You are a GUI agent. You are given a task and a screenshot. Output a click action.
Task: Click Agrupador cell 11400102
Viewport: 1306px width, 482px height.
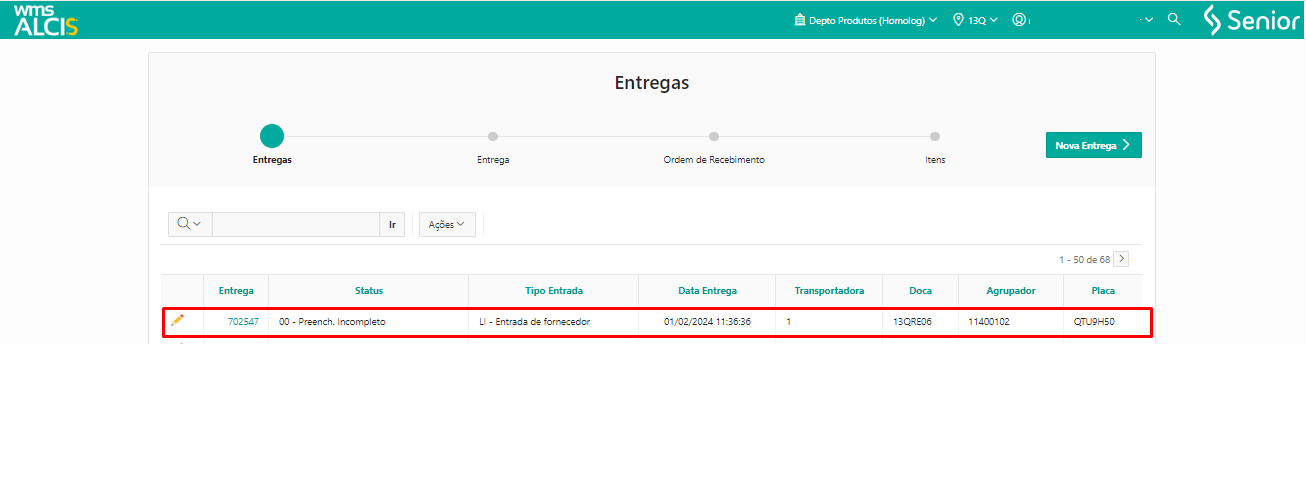[x=989, y=322]
